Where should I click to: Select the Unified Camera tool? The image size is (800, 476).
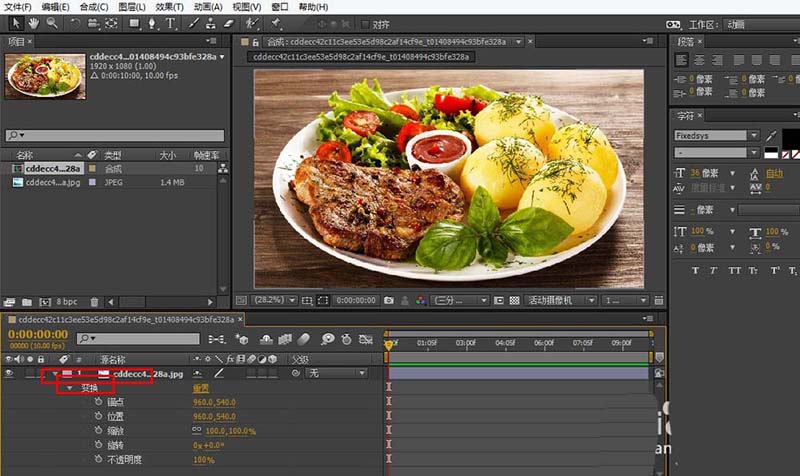point(93,23)
